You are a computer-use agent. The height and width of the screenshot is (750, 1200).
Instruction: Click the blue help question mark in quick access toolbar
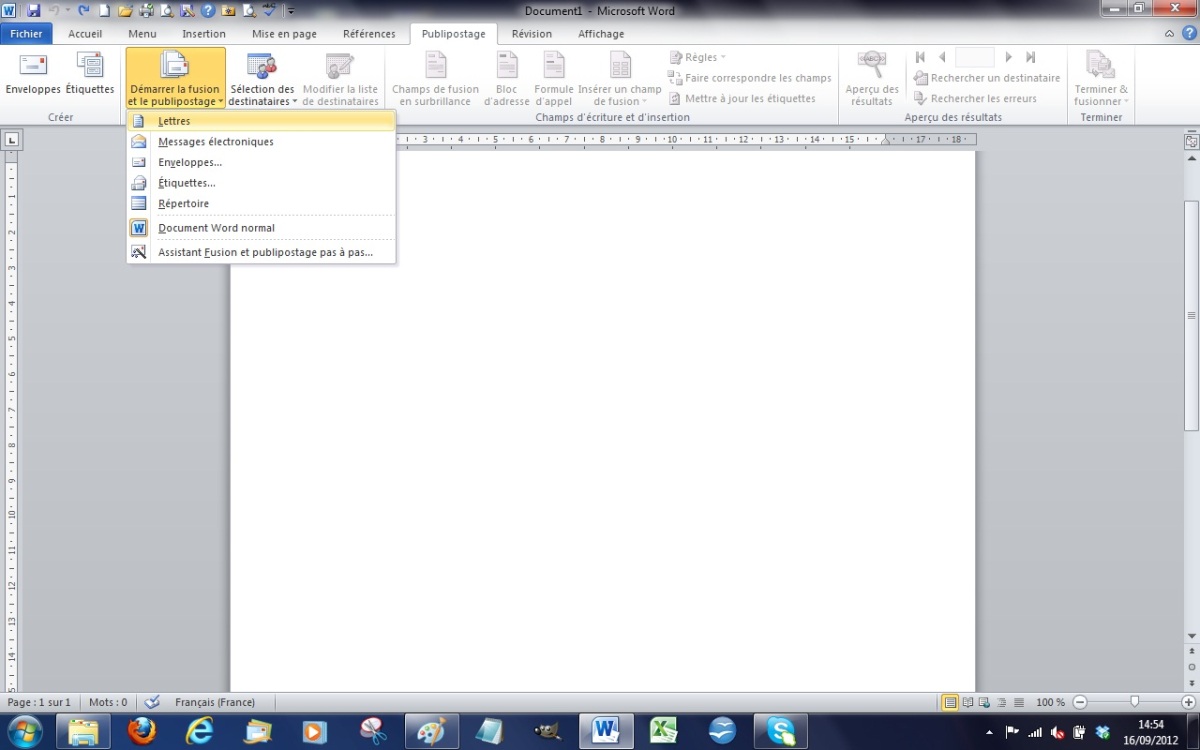208,11
